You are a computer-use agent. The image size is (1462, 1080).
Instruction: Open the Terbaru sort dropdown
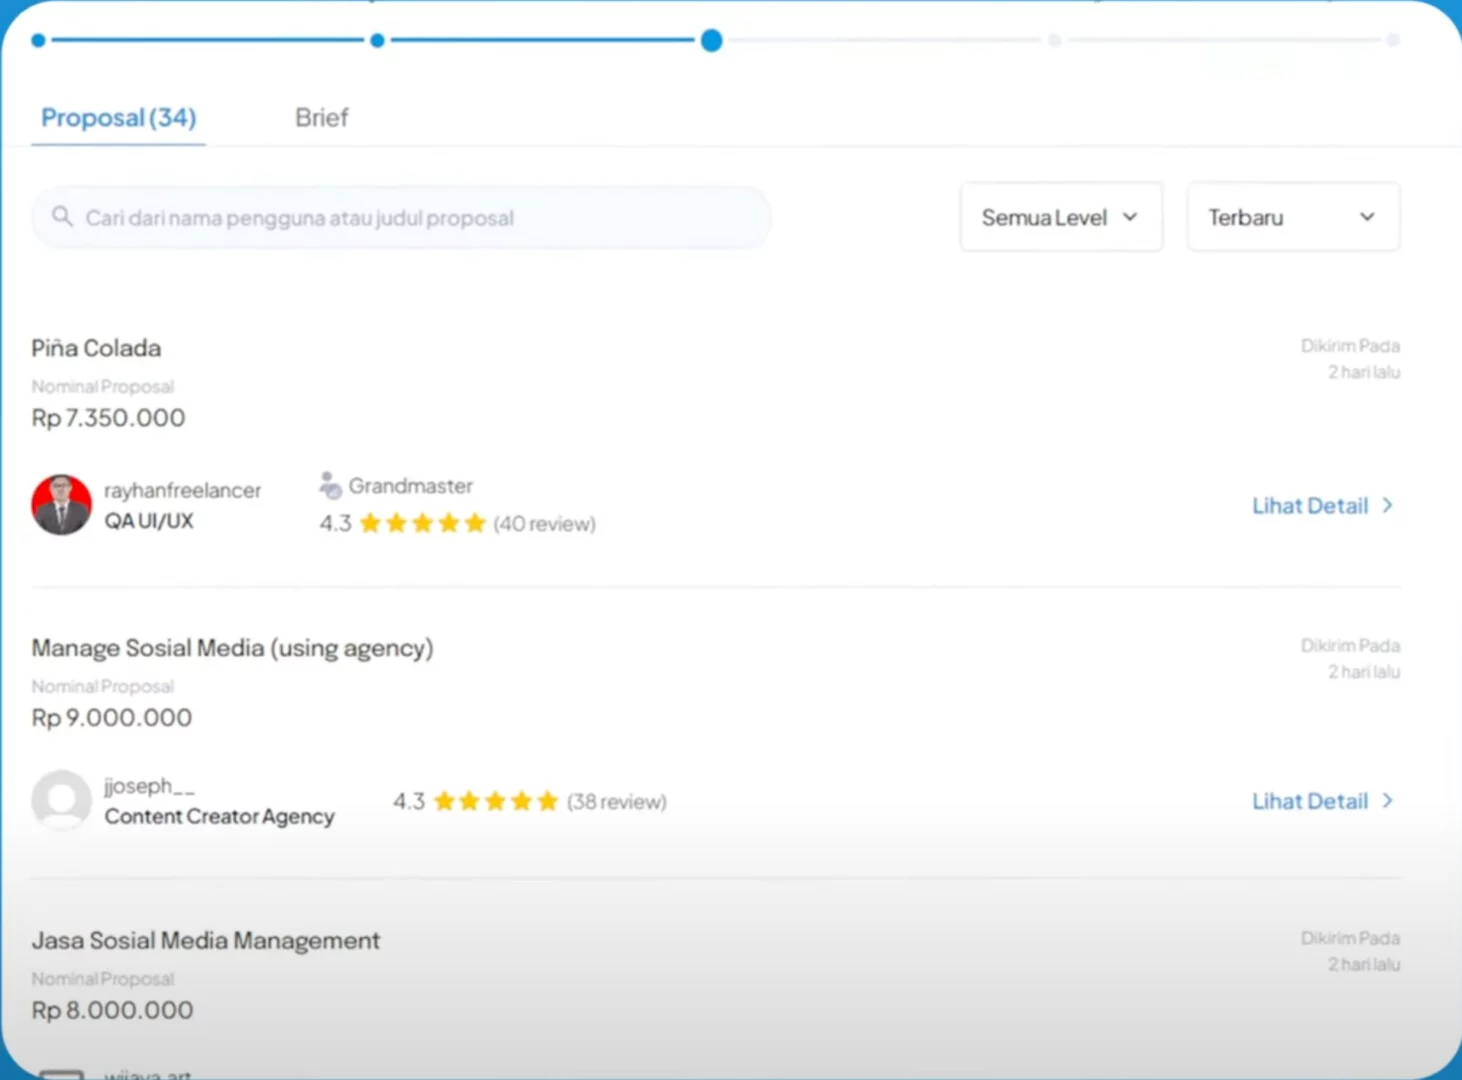[1292, 217]
